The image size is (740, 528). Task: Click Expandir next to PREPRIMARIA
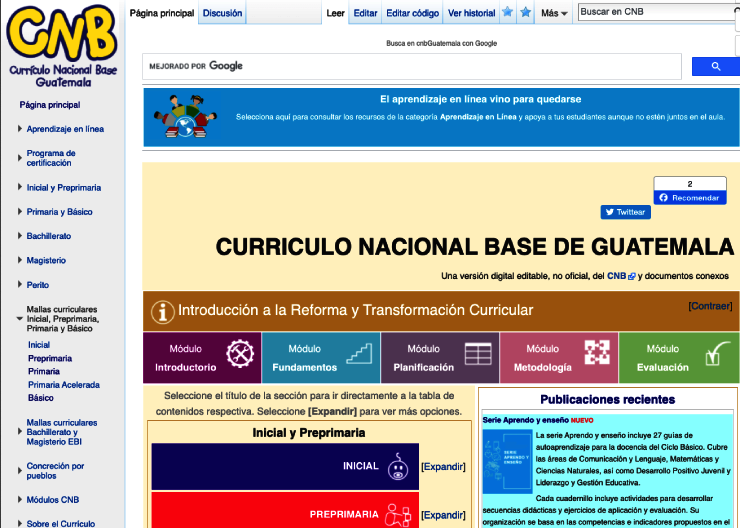pyautogui.click(x=443, y=515)
